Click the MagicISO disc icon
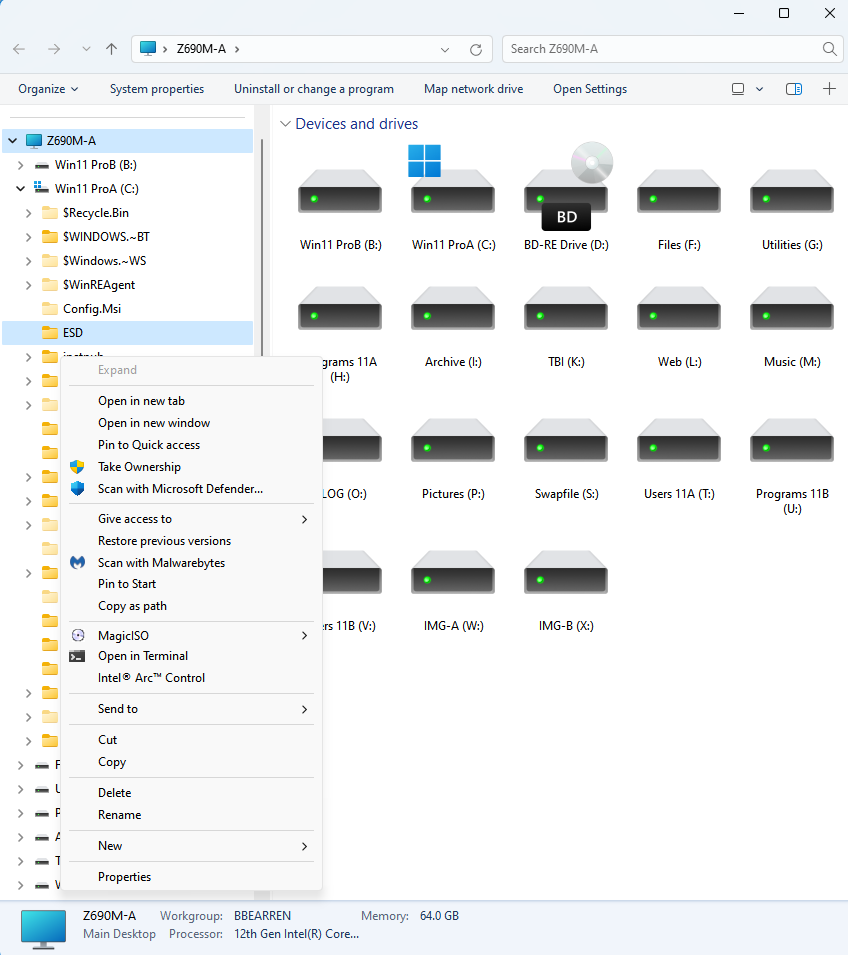Viewport: 848px width, 955px height. point(77,635)
